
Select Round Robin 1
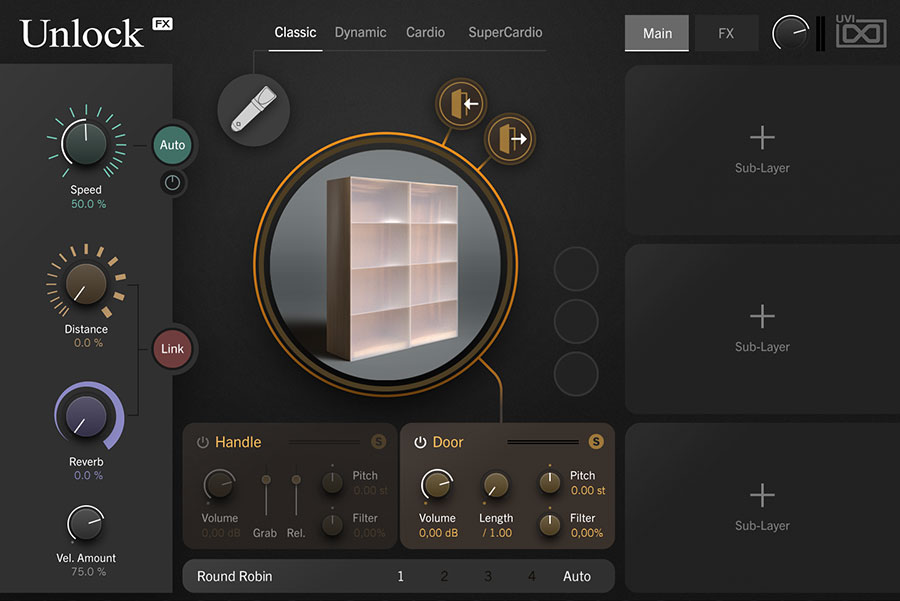(401, 576)
